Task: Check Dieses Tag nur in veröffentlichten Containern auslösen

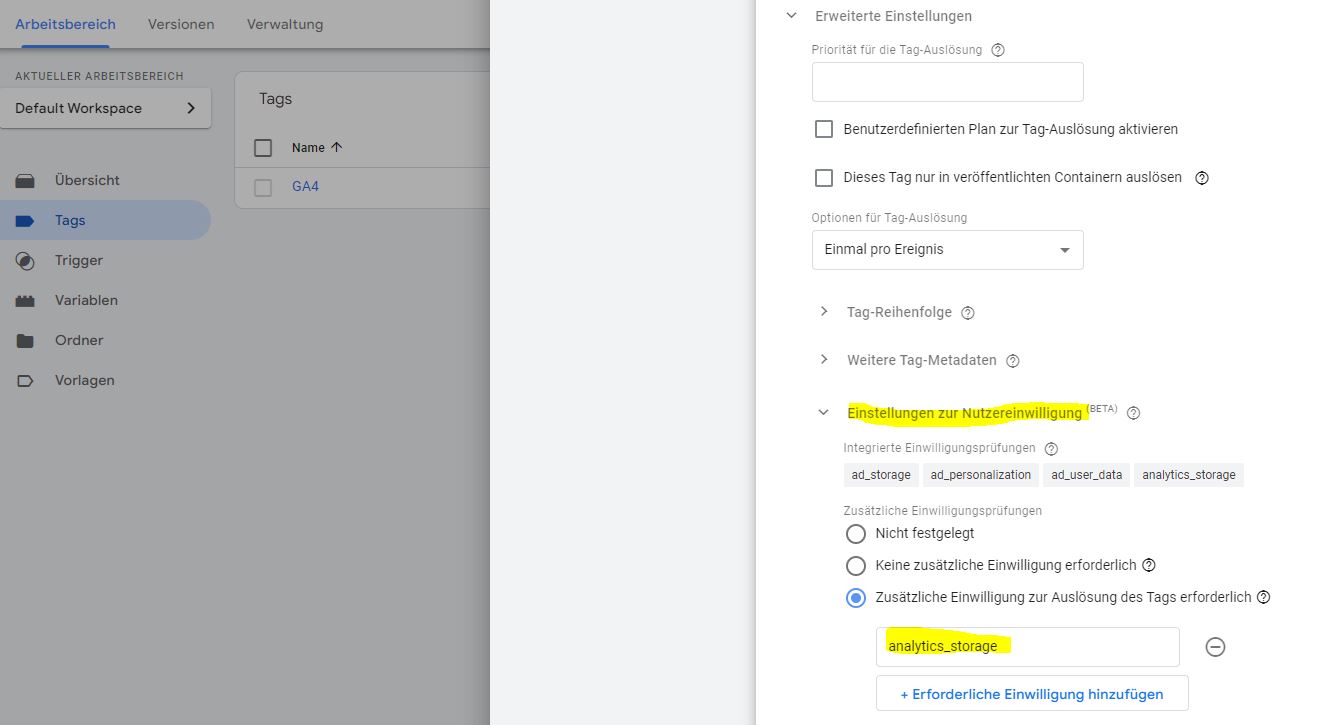Action: point(824,177)
